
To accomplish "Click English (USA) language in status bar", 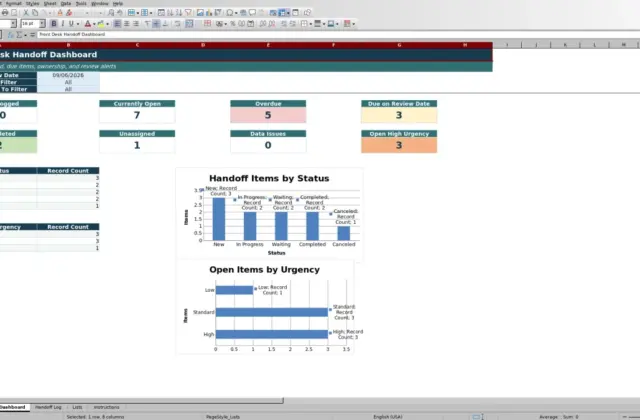I will 388,417.
